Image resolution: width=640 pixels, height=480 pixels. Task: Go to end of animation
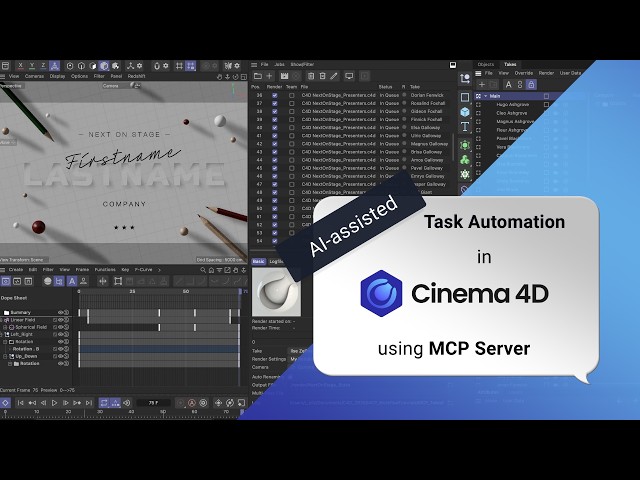(89, 403)
